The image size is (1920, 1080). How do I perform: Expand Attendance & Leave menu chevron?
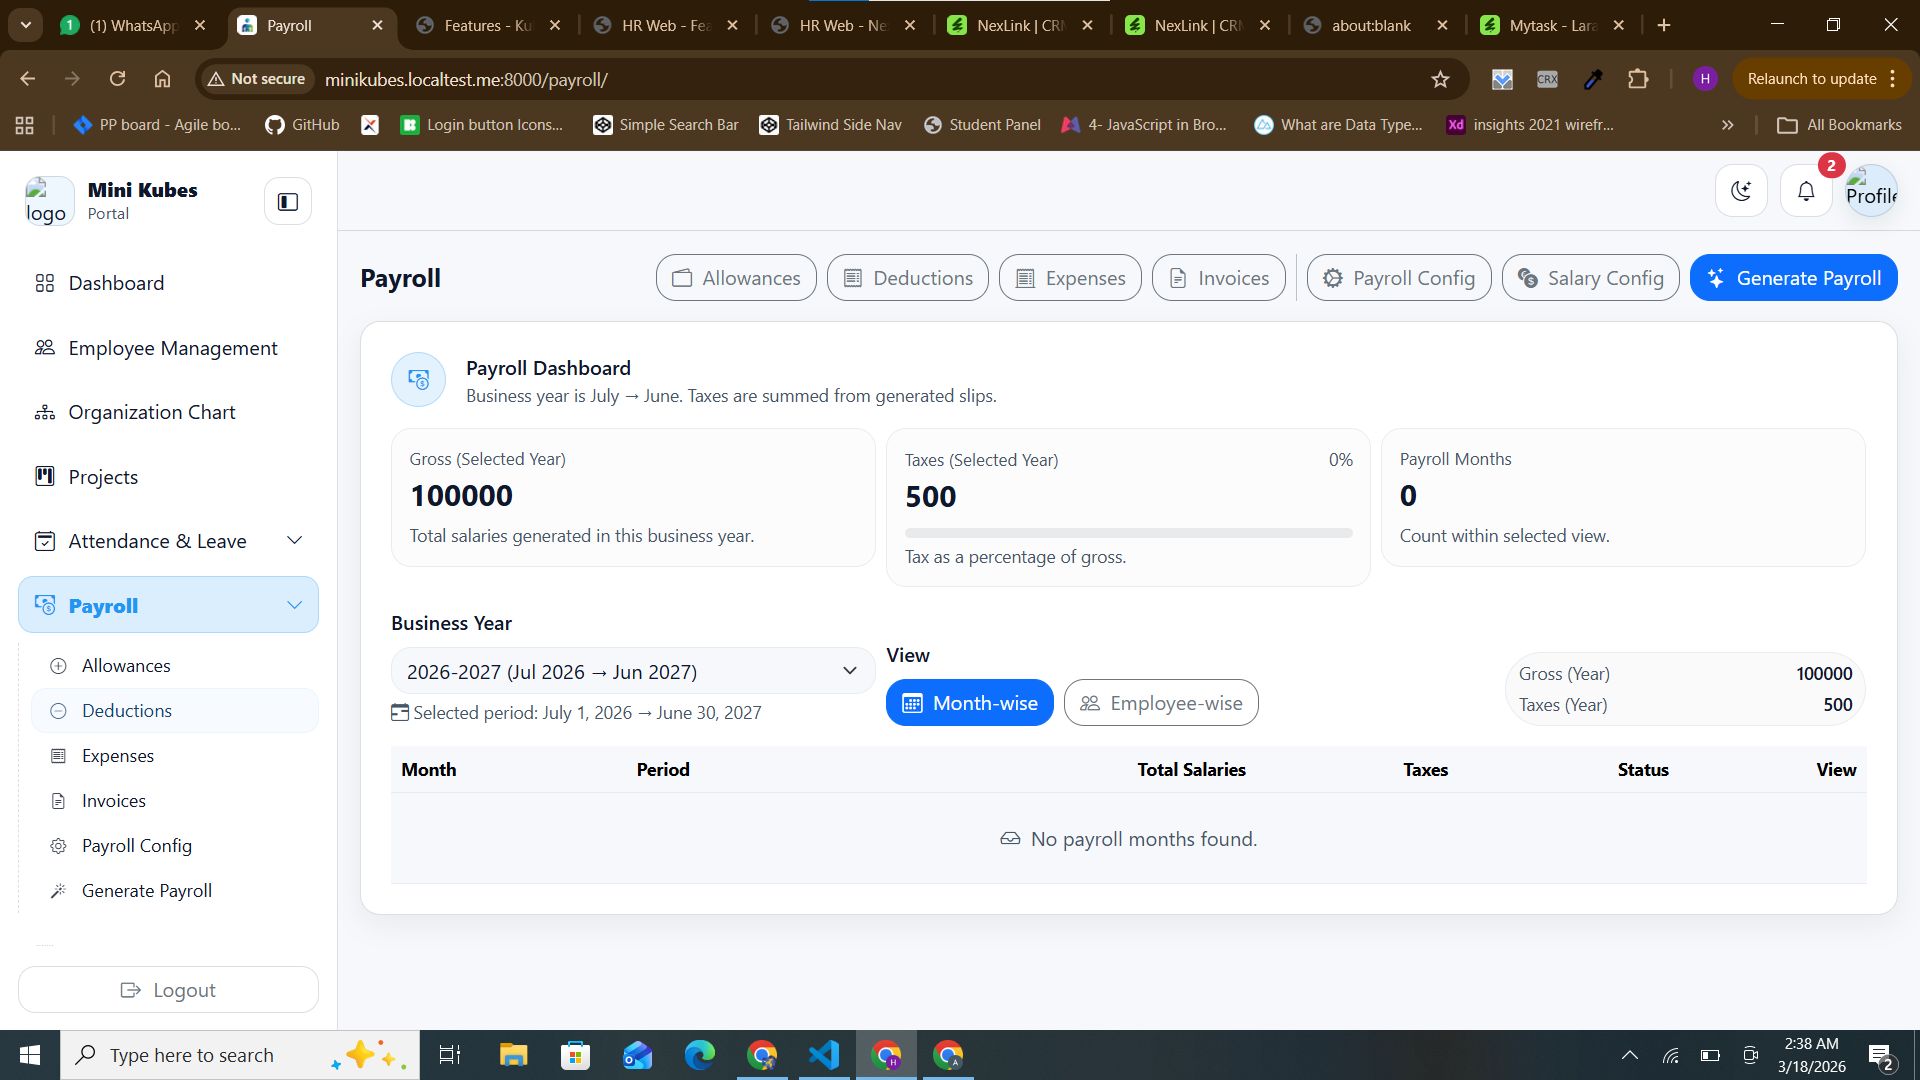[x=295, y=541]
